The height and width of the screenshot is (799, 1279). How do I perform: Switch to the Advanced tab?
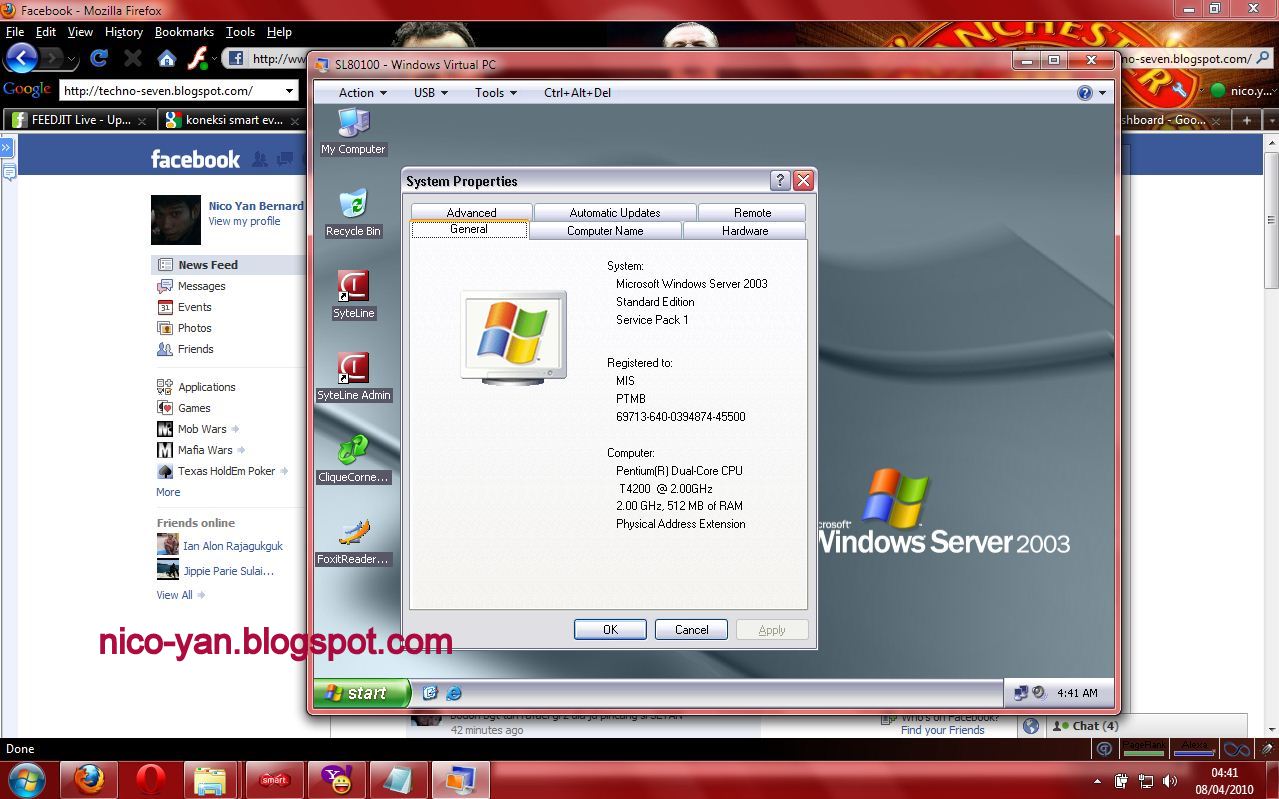pyautogui.click(x=471, y=212)
